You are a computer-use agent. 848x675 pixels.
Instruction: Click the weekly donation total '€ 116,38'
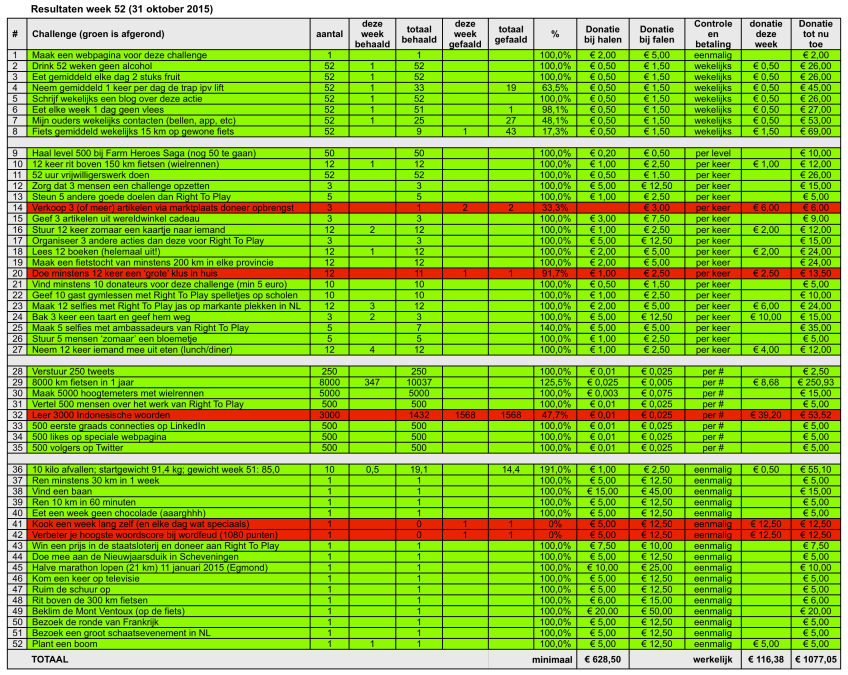[x=766, y=661]
